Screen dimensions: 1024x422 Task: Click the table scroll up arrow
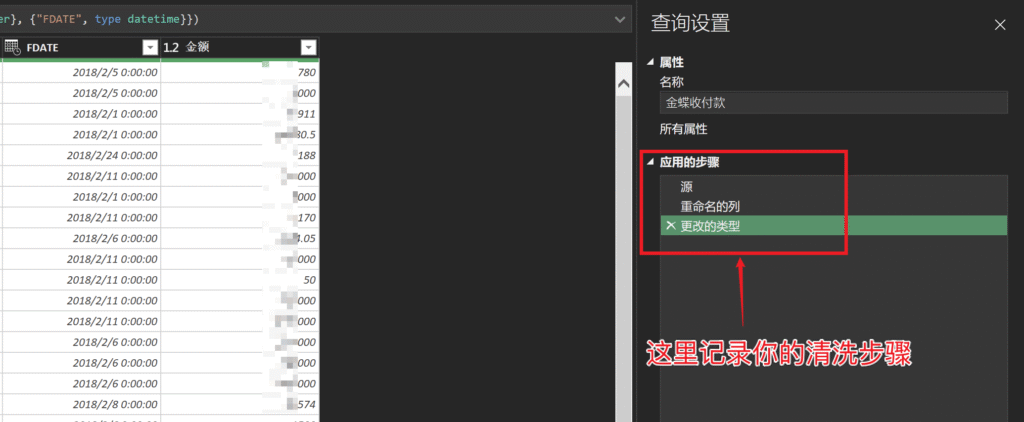click(623, 84)
